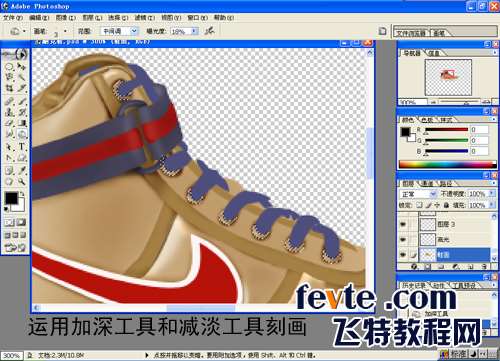The image size is (500, 361).
Task: Toggle lock image pixels
Action: click(x=428, y=205)
